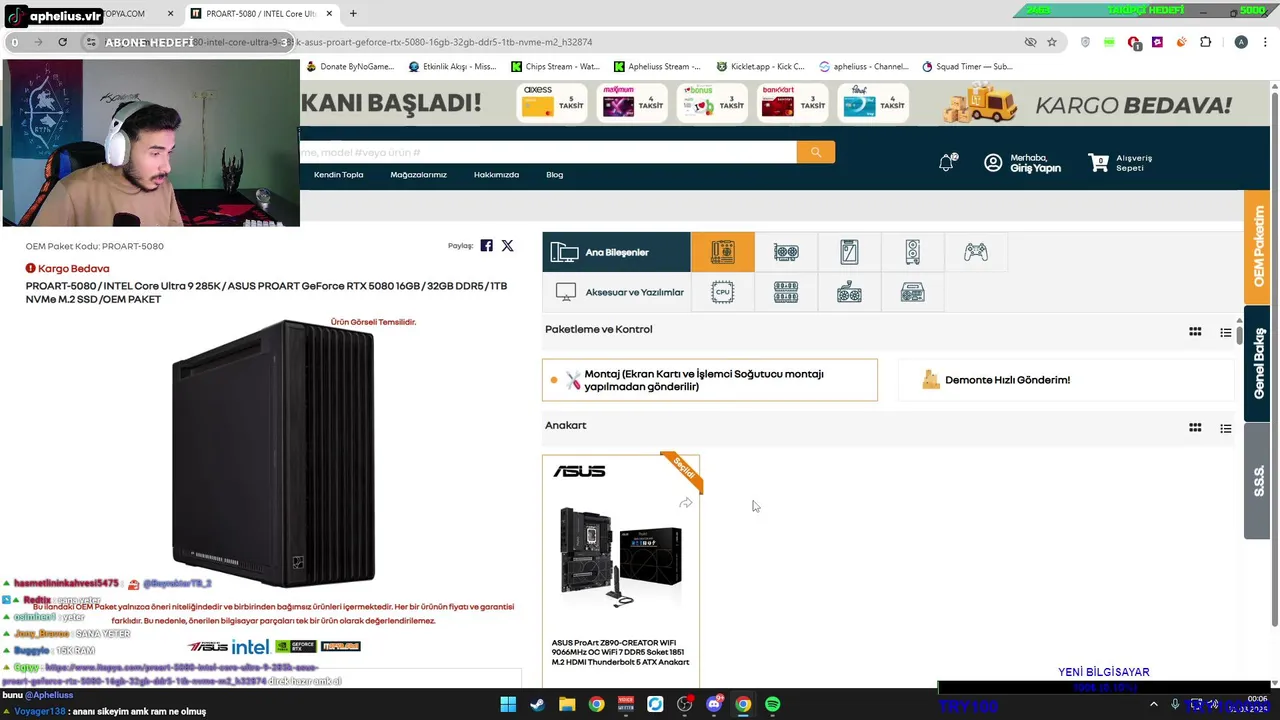Select the cooler fan component icon
The image size is (1280, 720).
849,292
